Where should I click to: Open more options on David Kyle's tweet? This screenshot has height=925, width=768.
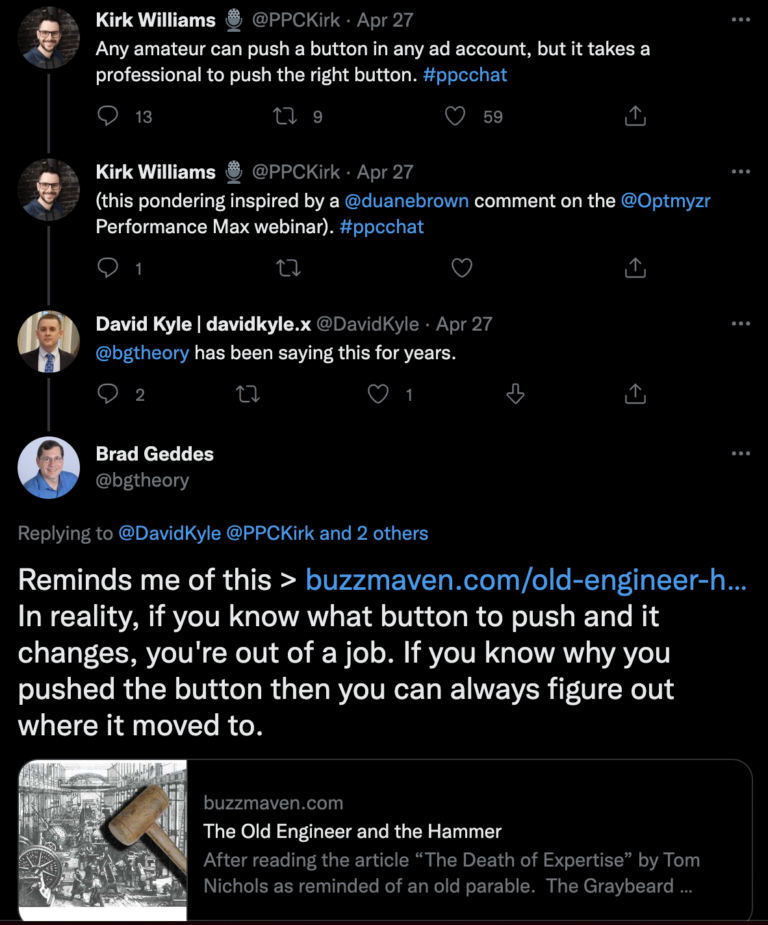740,324
